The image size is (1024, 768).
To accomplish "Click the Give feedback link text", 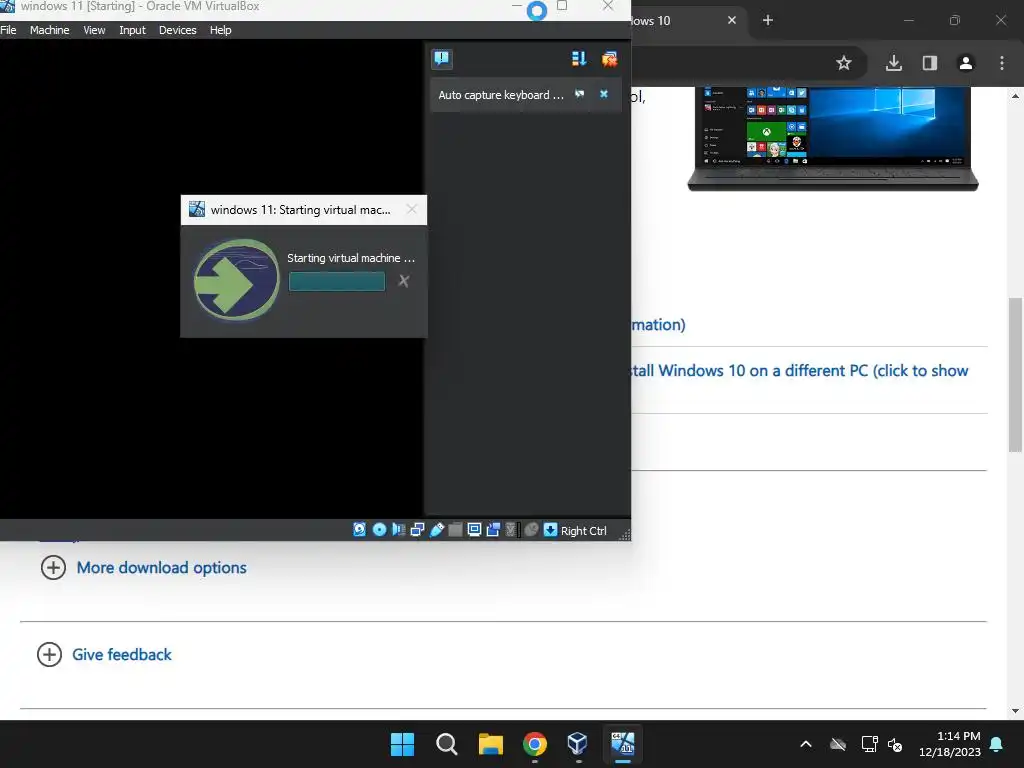I will pos(121,654).
